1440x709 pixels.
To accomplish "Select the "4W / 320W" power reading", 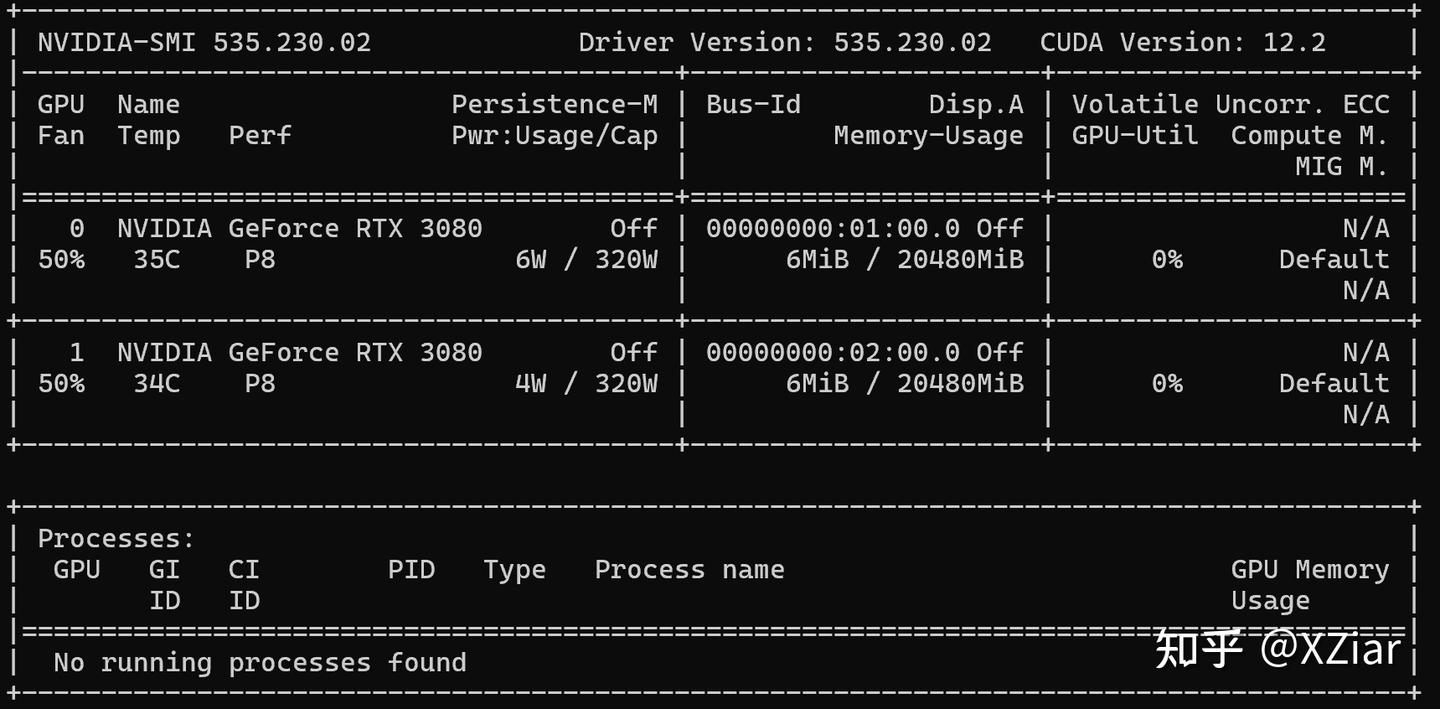I will coord(587,383).
